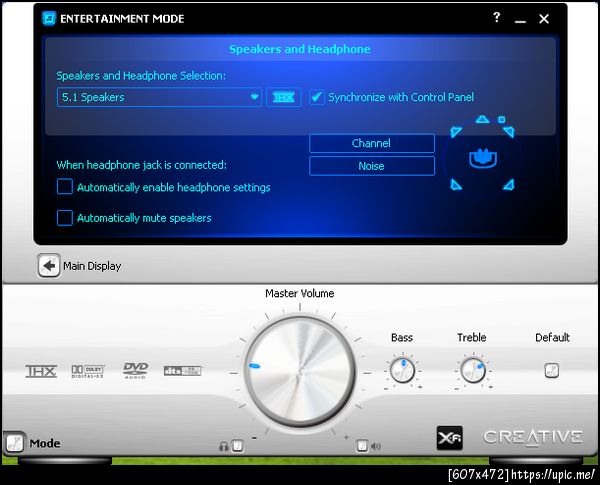
Task: Enable Automatically mute speakers checkbox
Action: pyautogui.click(x=65, y=217)
